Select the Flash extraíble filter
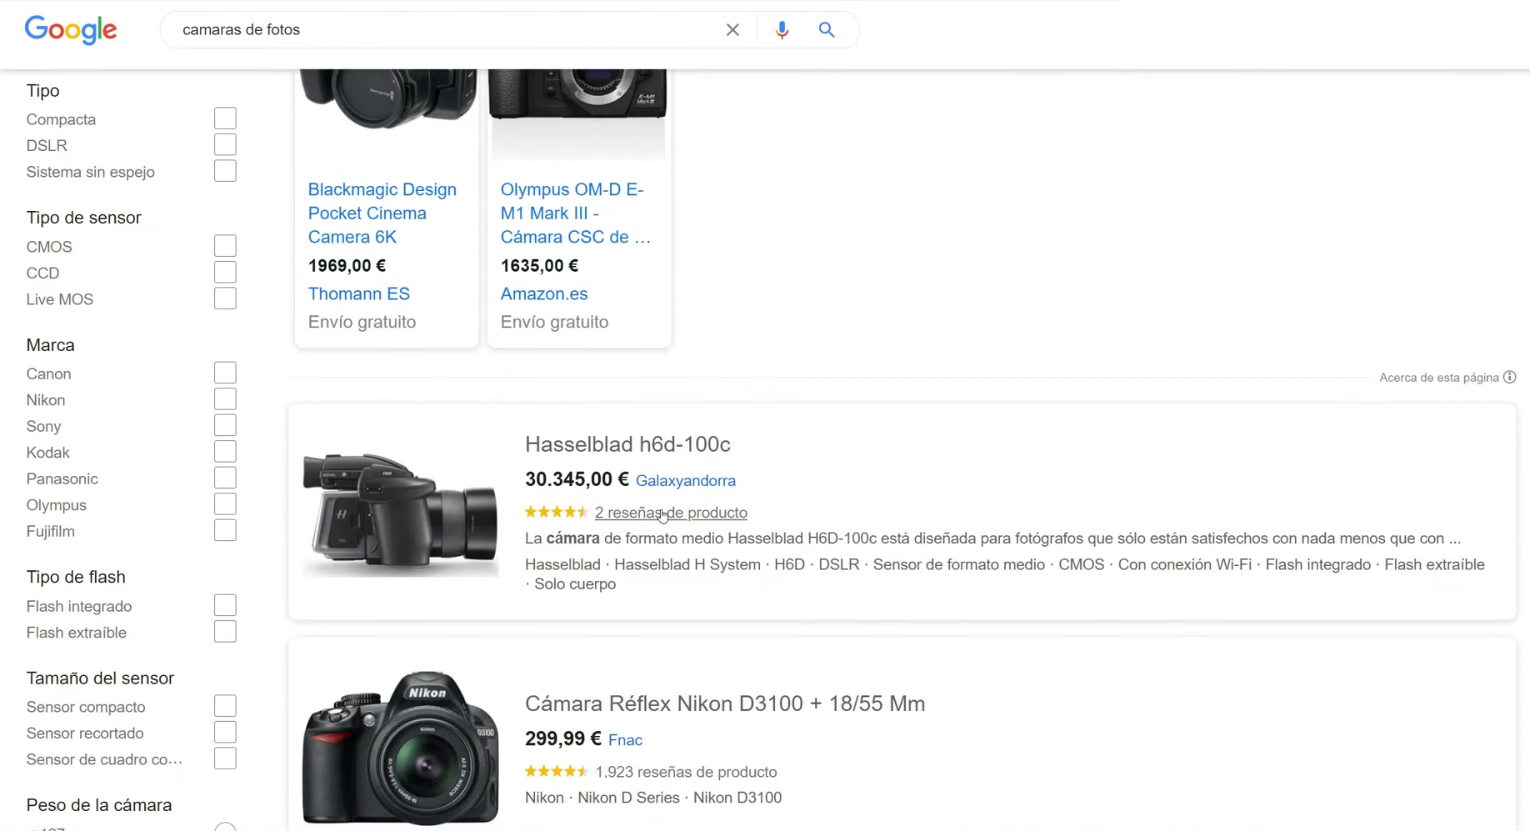The width and height of the screenshot is (1530, 831). 225,632
